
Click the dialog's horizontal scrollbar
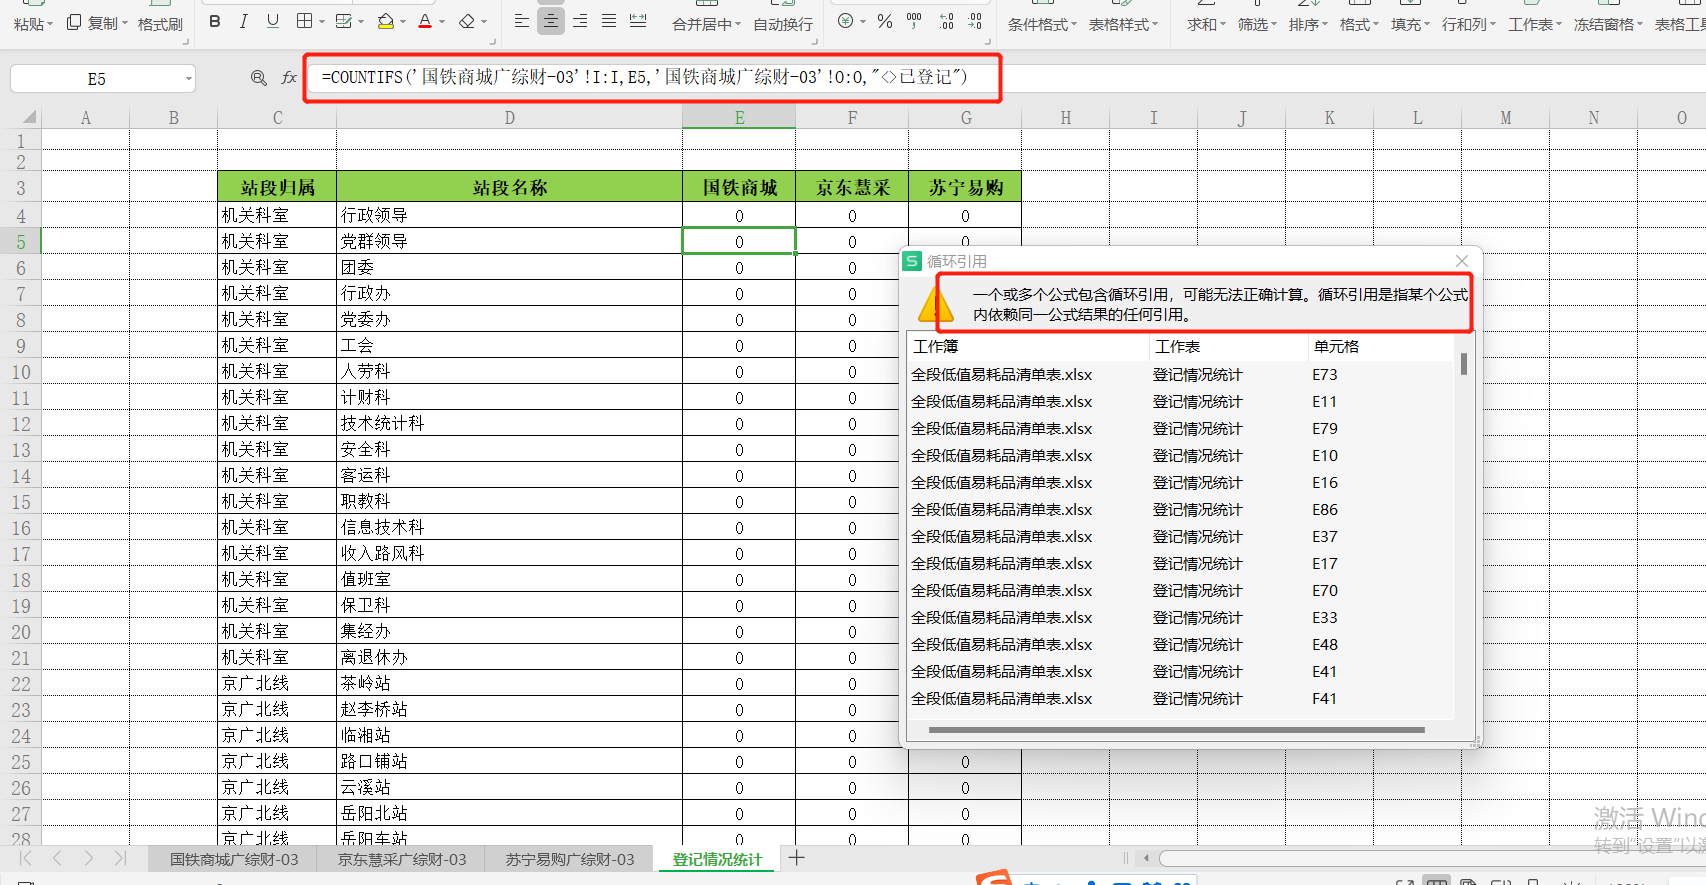[1176, 730]
